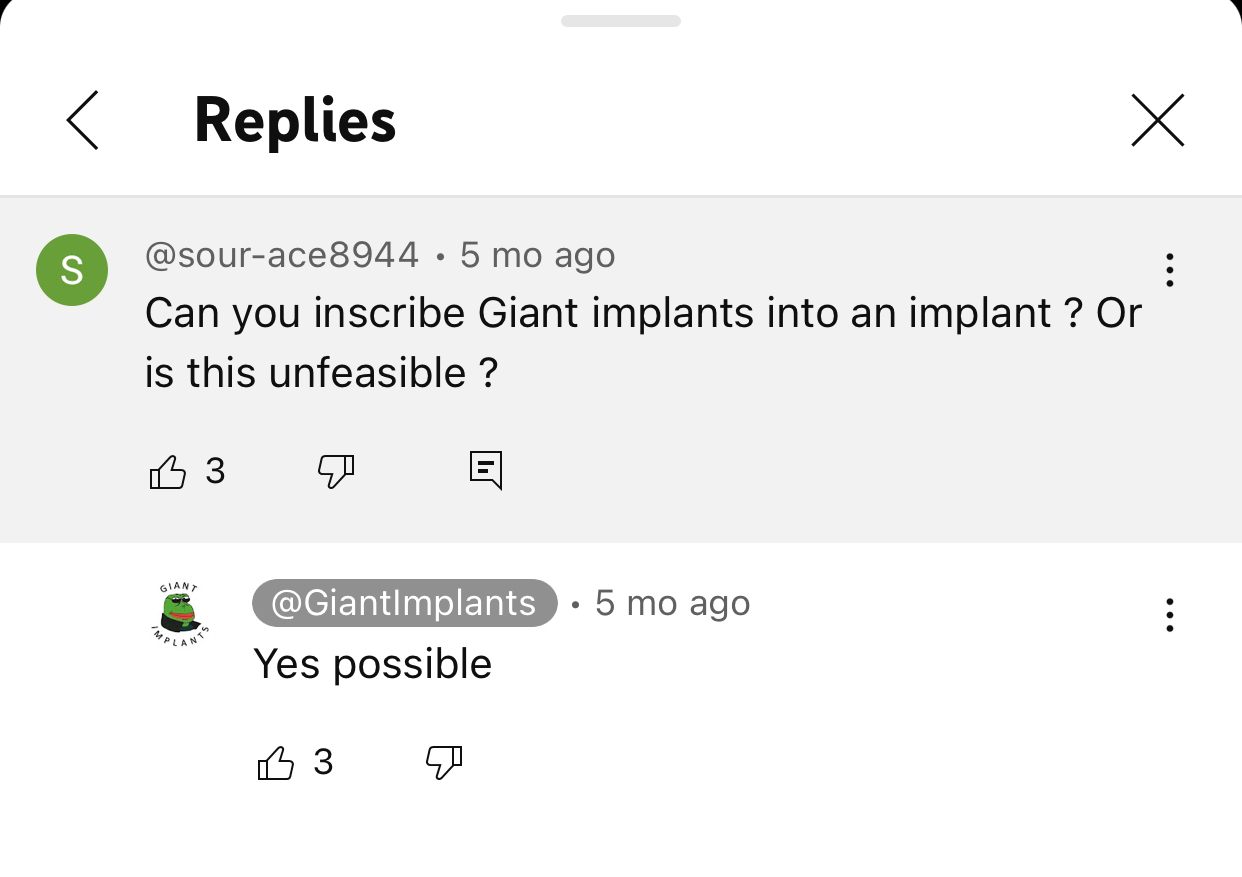
Task: Like the comment by @sour-ace8944
Action: click(x=168, y=471)
